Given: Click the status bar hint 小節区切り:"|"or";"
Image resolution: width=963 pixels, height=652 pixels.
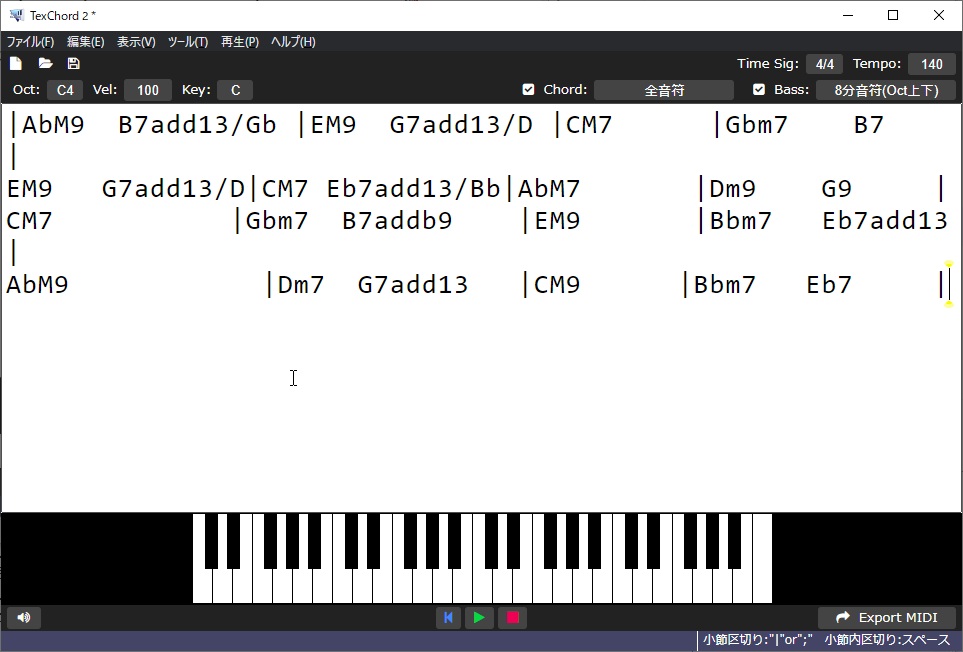Looking at the screenshot, I should pos(757,640).
